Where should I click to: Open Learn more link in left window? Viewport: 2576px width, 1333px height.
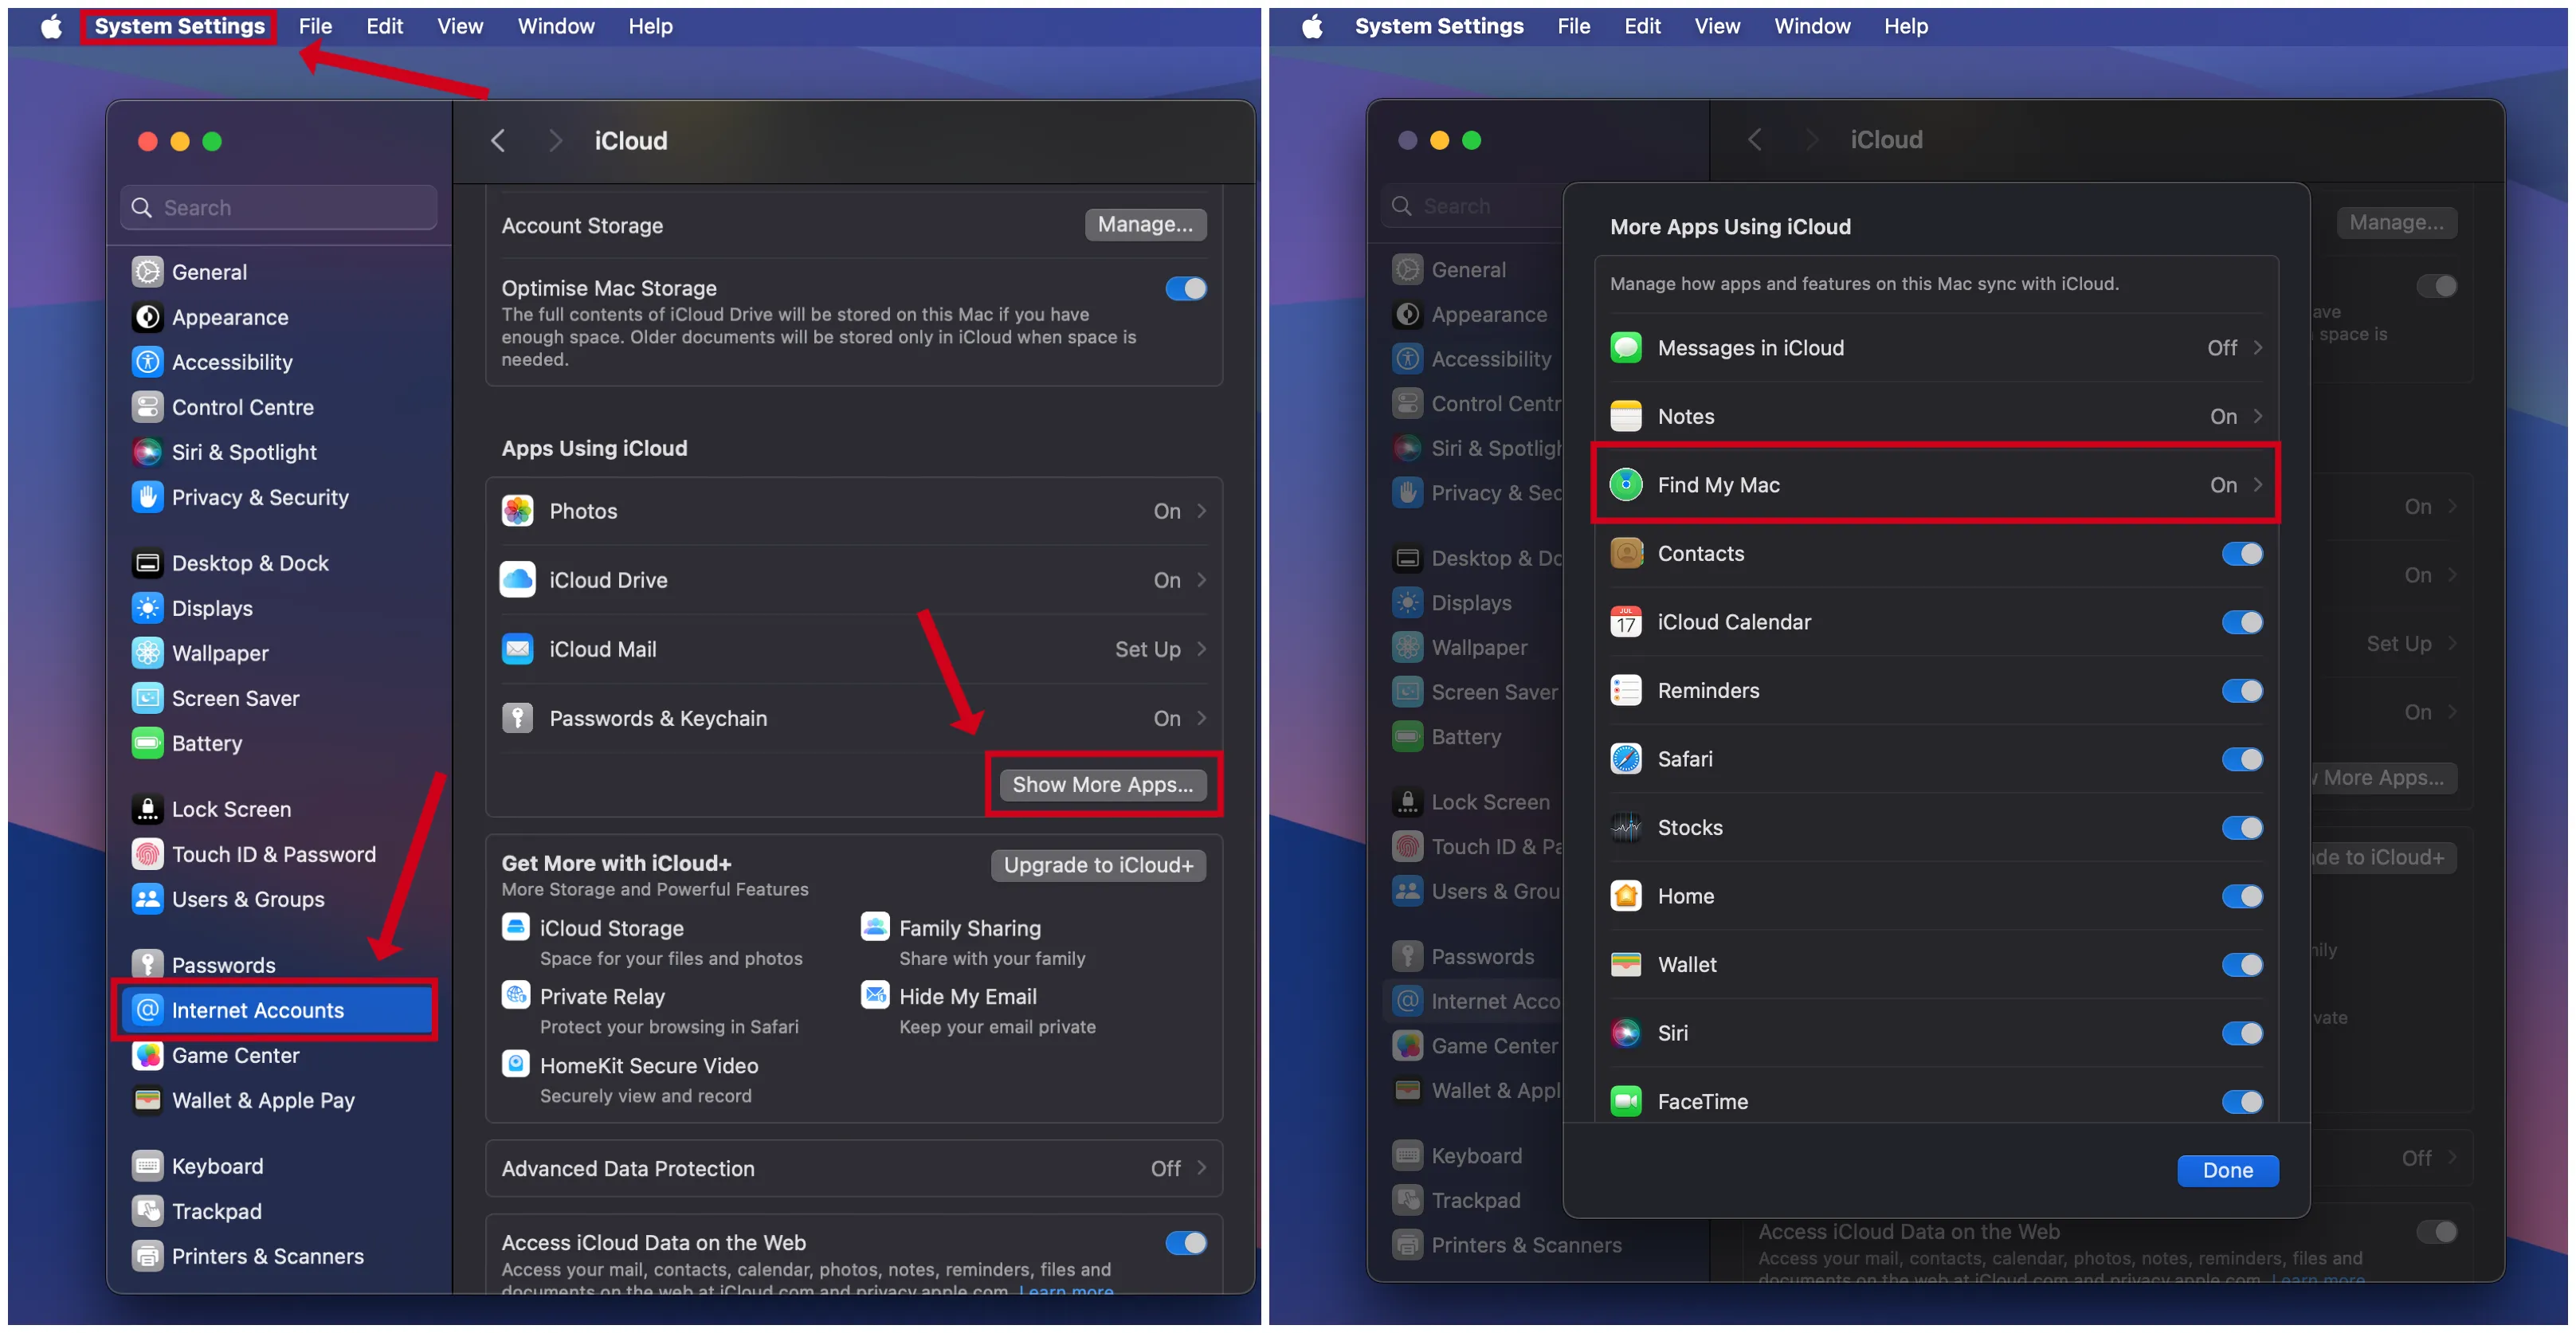point(1066,1289)
